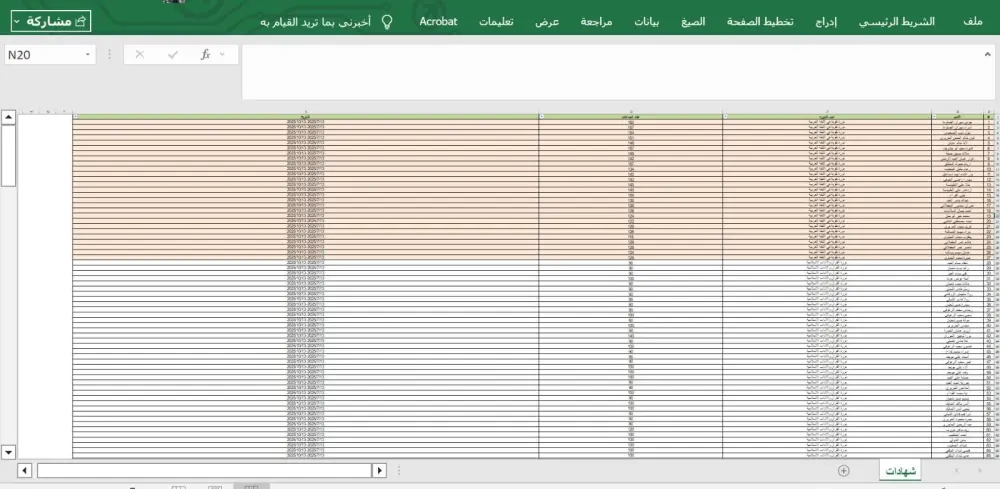This screenshot has width=1000, height=489.
Task: Open the مراجعة (Review) tab
Action: coord(596,22)
